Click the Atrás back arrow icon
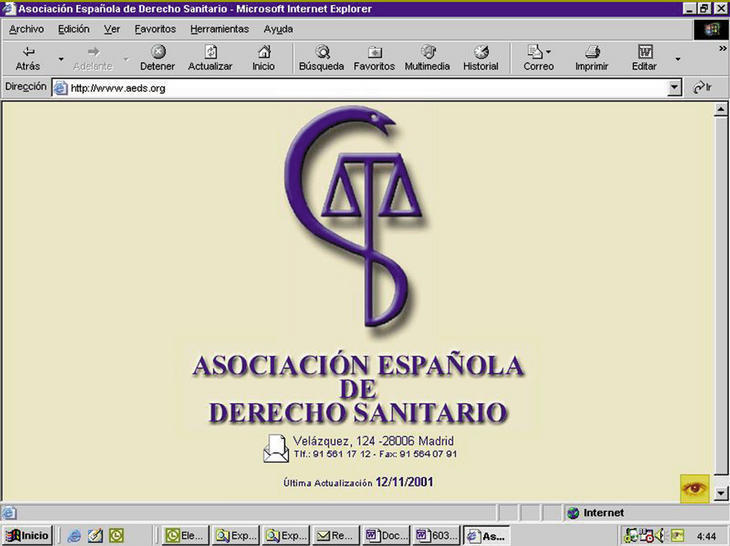 click(28, 52)
